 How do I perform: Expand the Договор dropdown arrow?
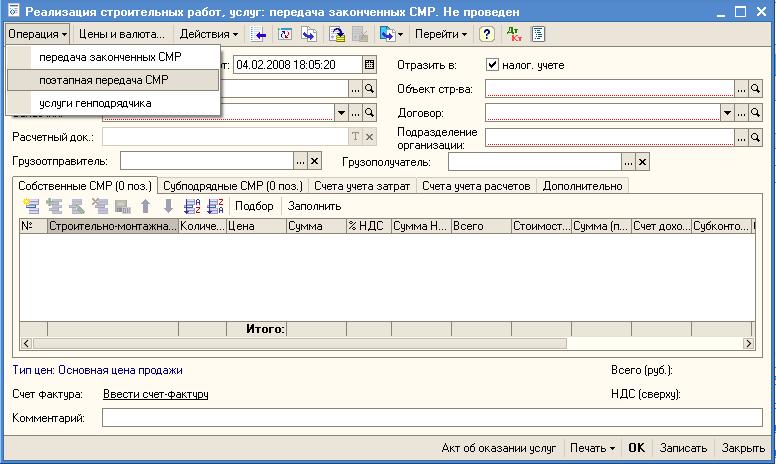727,113
